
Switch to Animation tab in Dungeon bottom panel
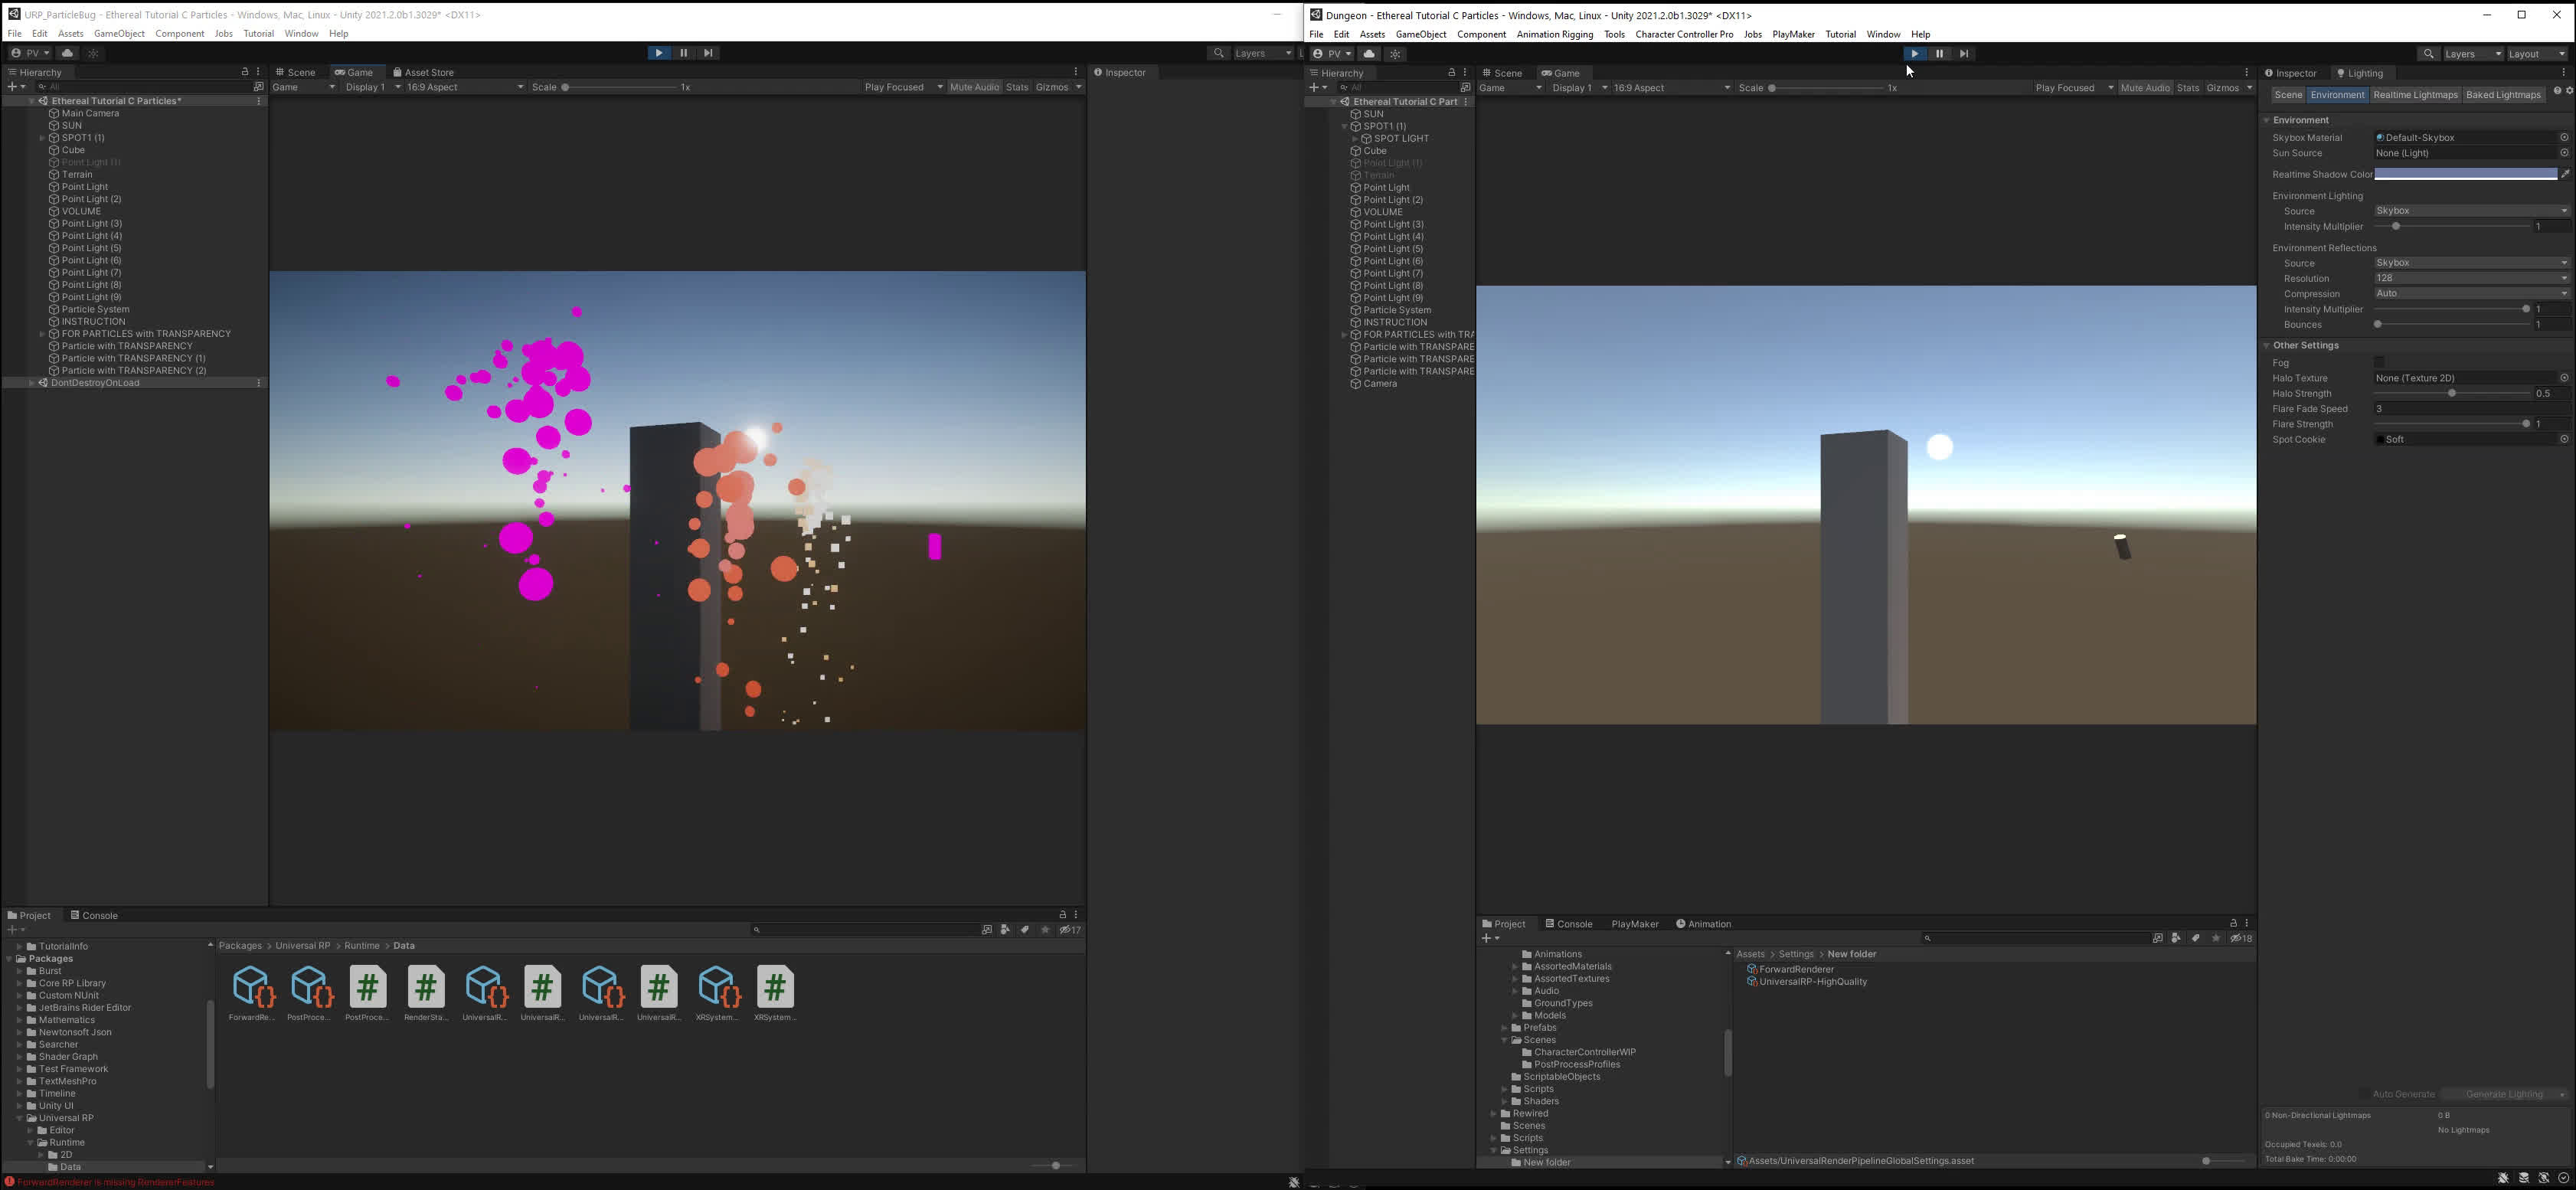tap(1703, 924)
